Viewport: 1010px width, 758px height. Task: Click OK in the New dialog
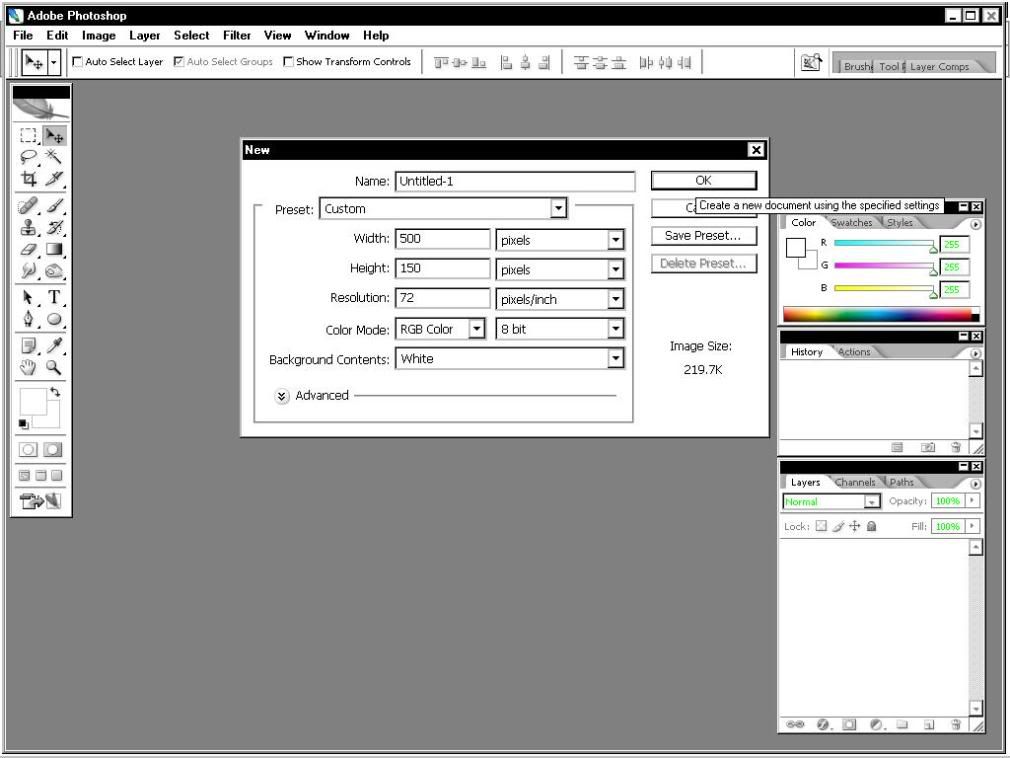coord(703,180)
